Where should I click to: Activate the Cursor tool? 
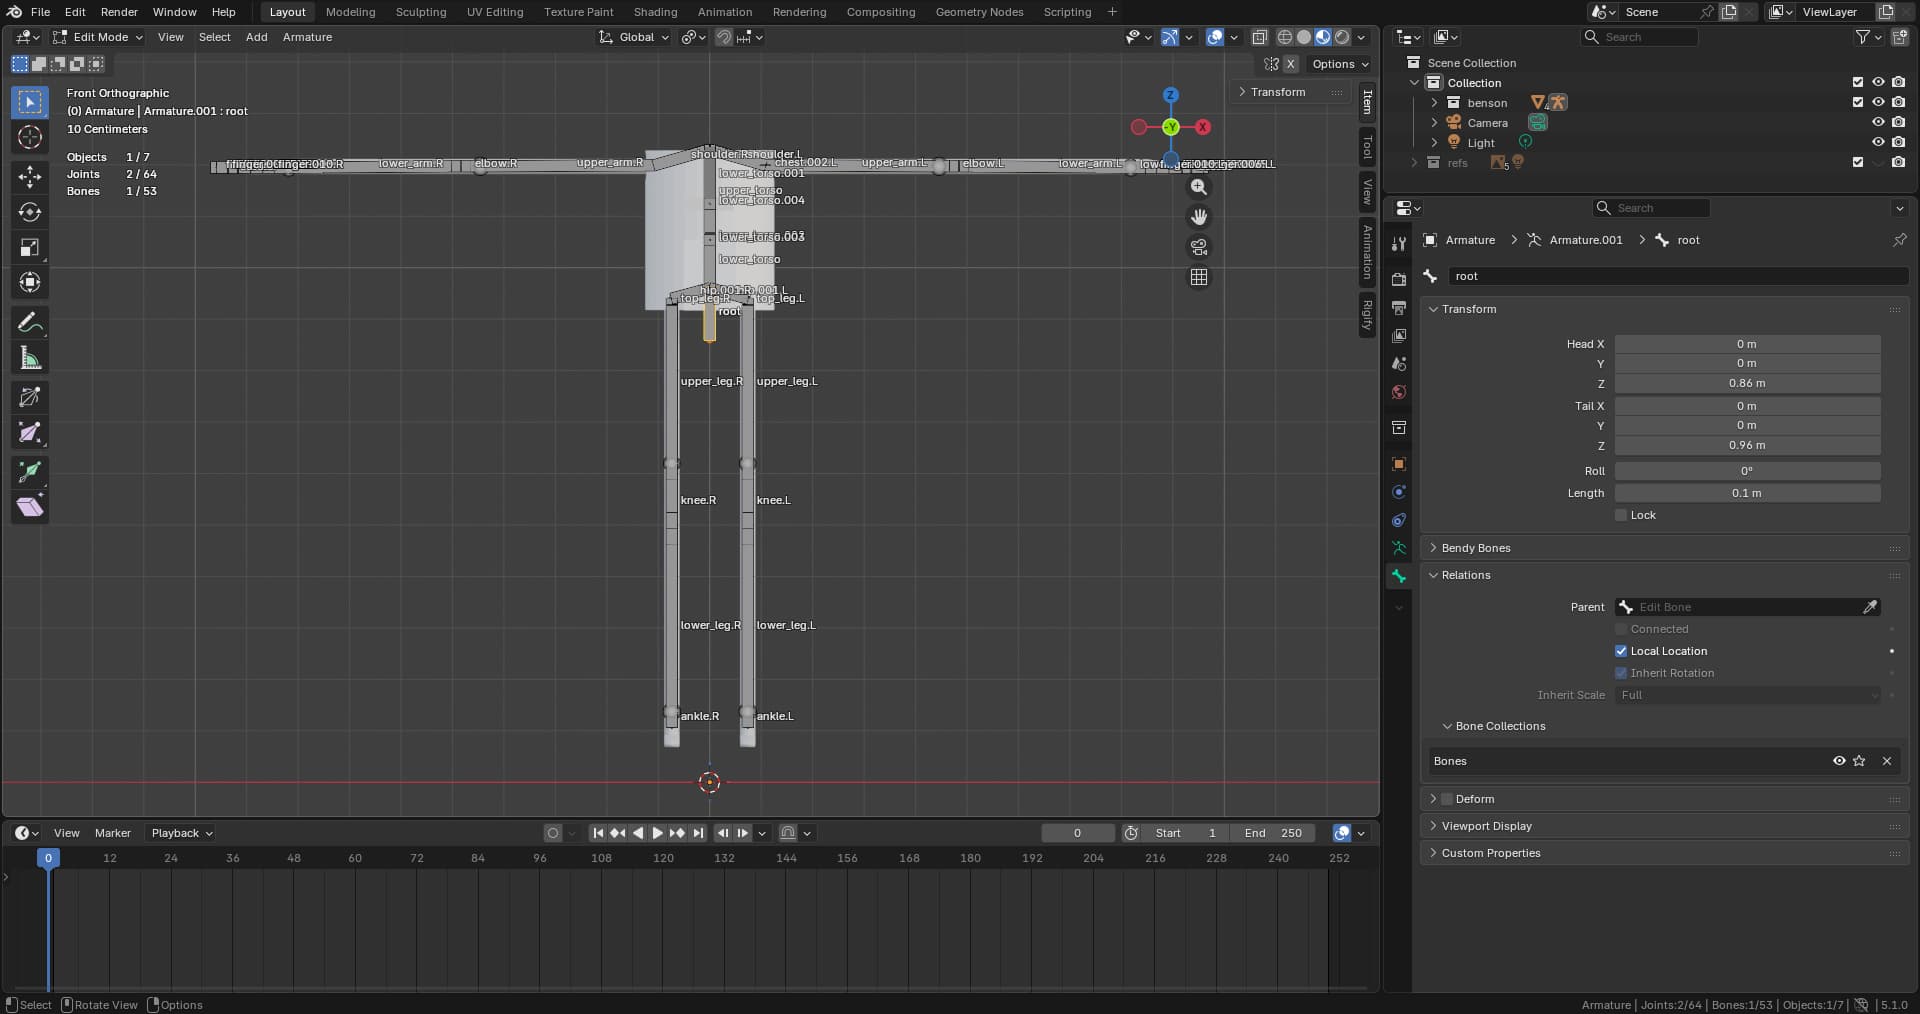(x=30, y=137)
